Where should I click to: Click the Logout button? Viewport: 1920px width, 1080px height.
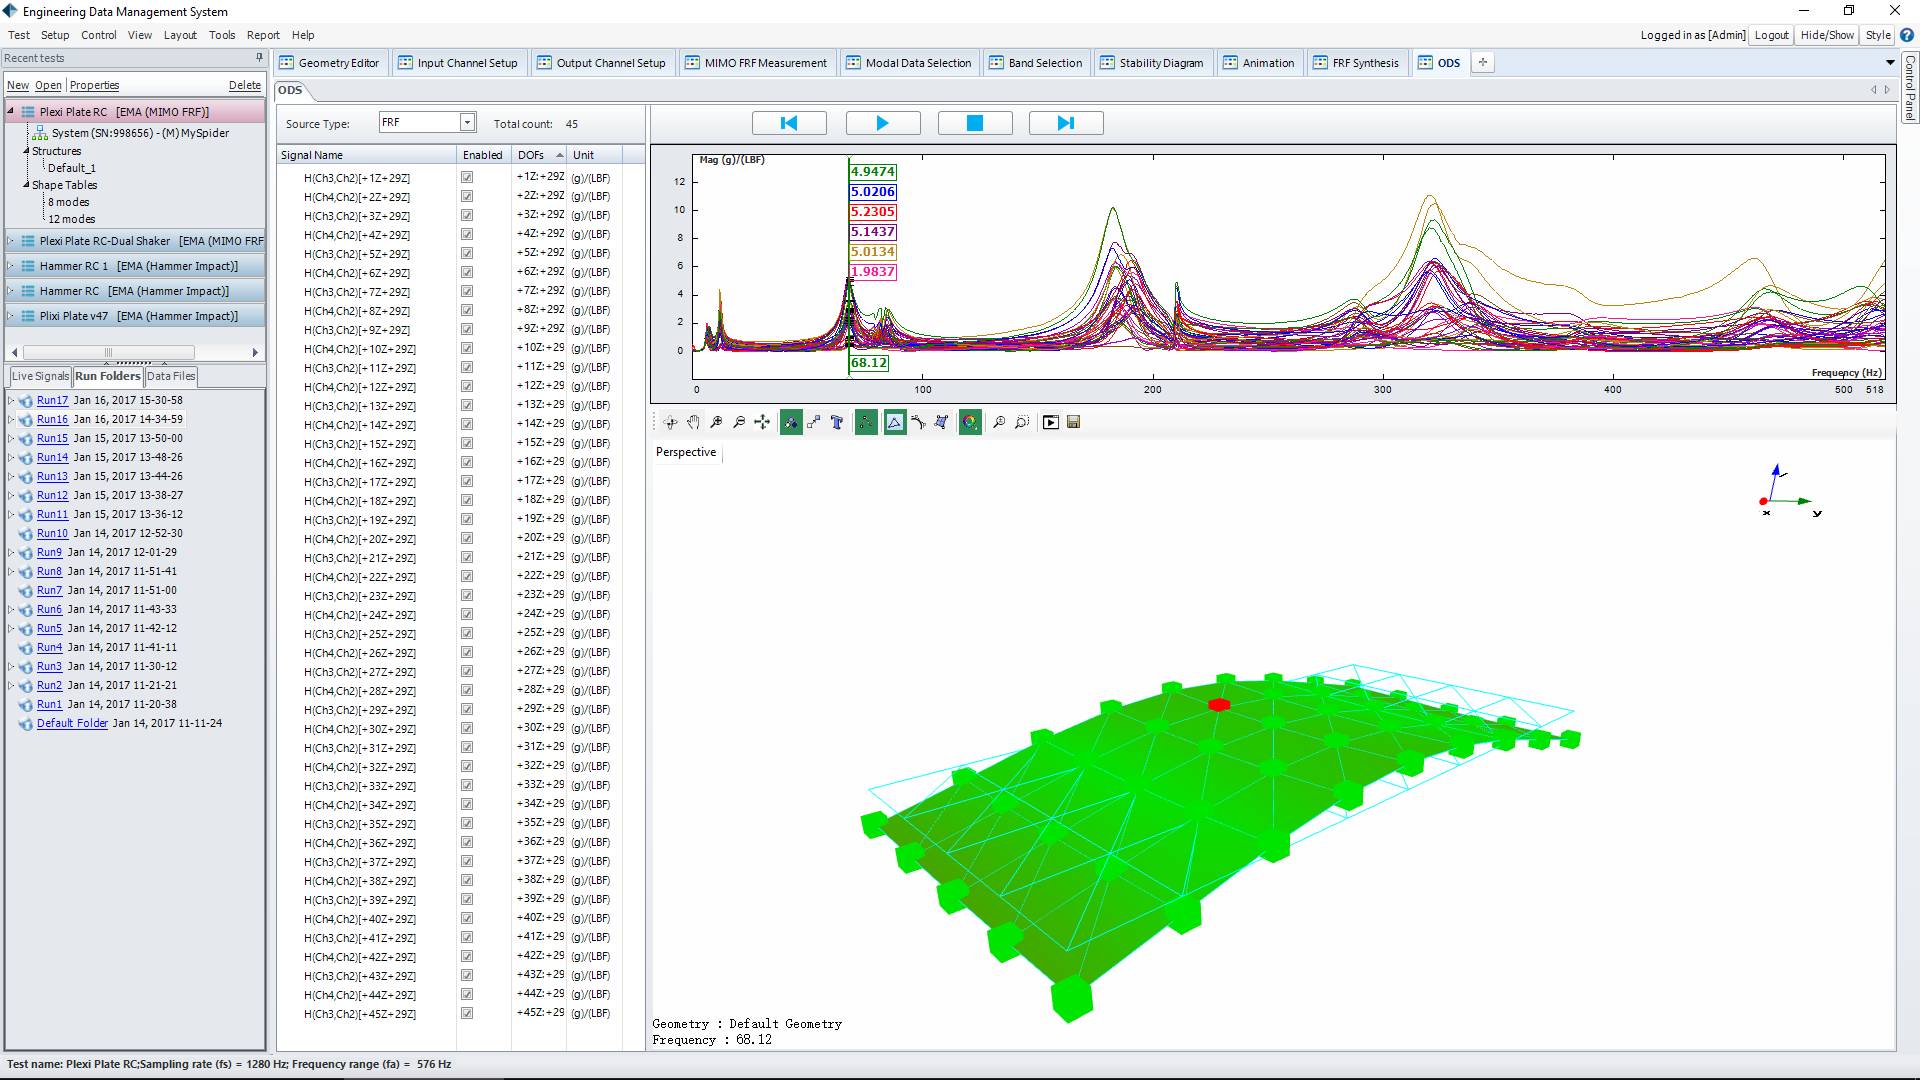[x=1770, y=34]
